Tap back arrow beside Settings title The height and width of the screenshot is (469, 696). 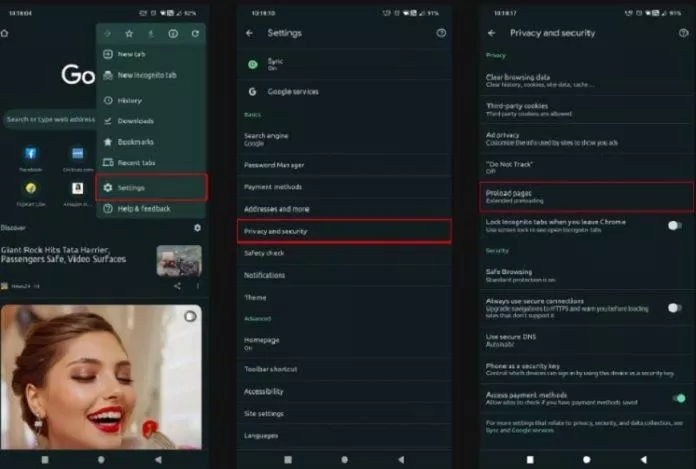coord(250,33)
